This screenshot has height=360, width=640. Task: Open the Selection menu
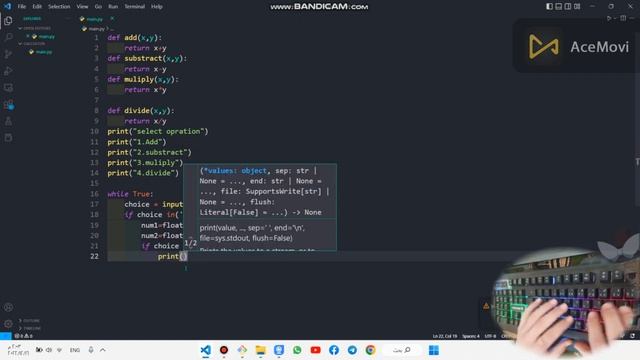pyautogui.click(x=59, y=7)
